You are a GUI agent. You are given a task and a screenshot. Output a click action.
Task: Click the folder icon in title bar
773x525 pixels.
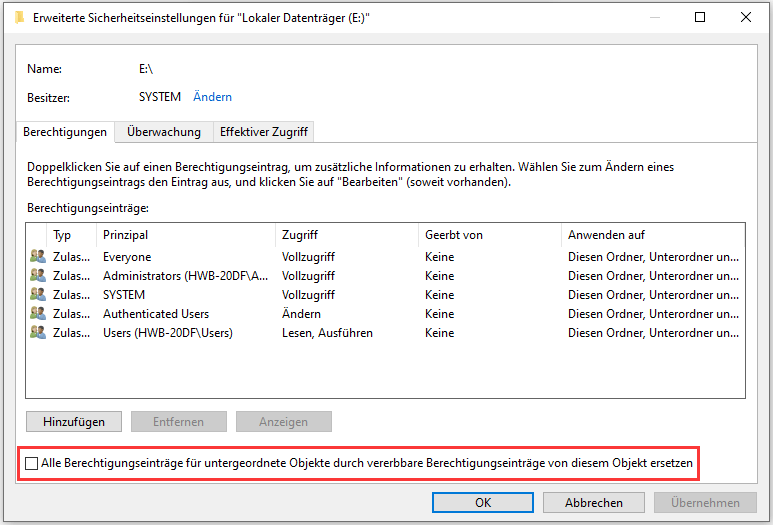coord(19,17)
